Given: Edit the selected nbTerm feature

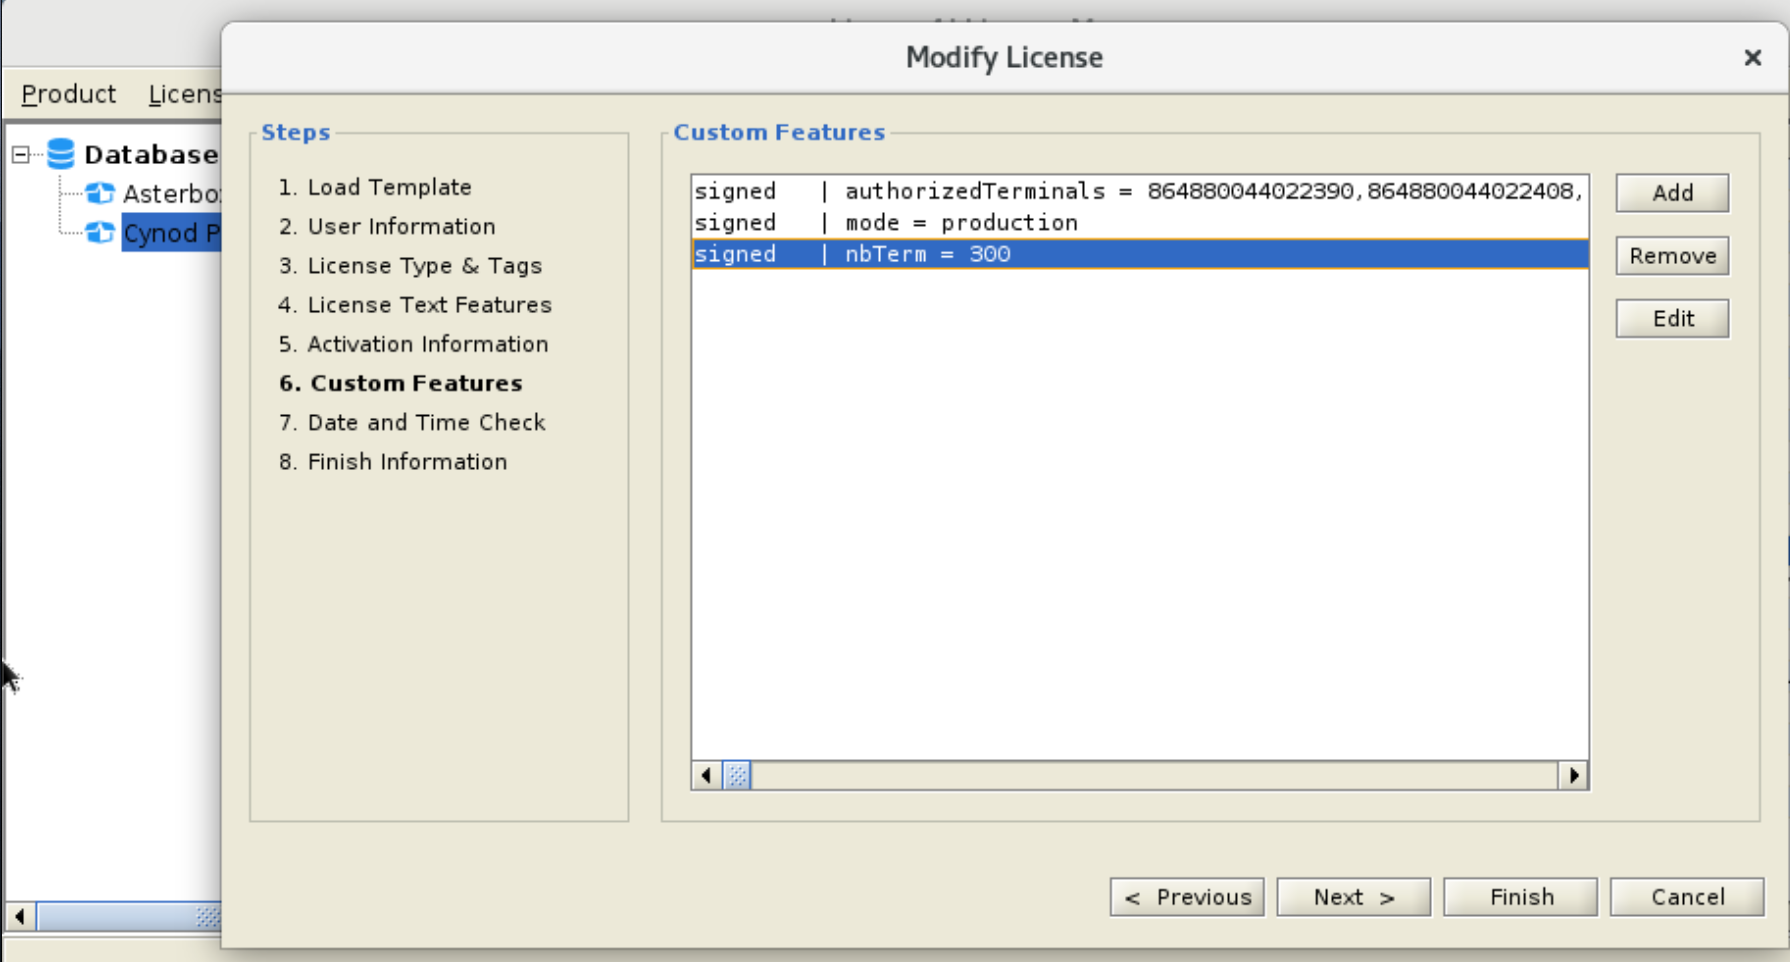Looking at the screenshot, I should [x=1671, y=319].
